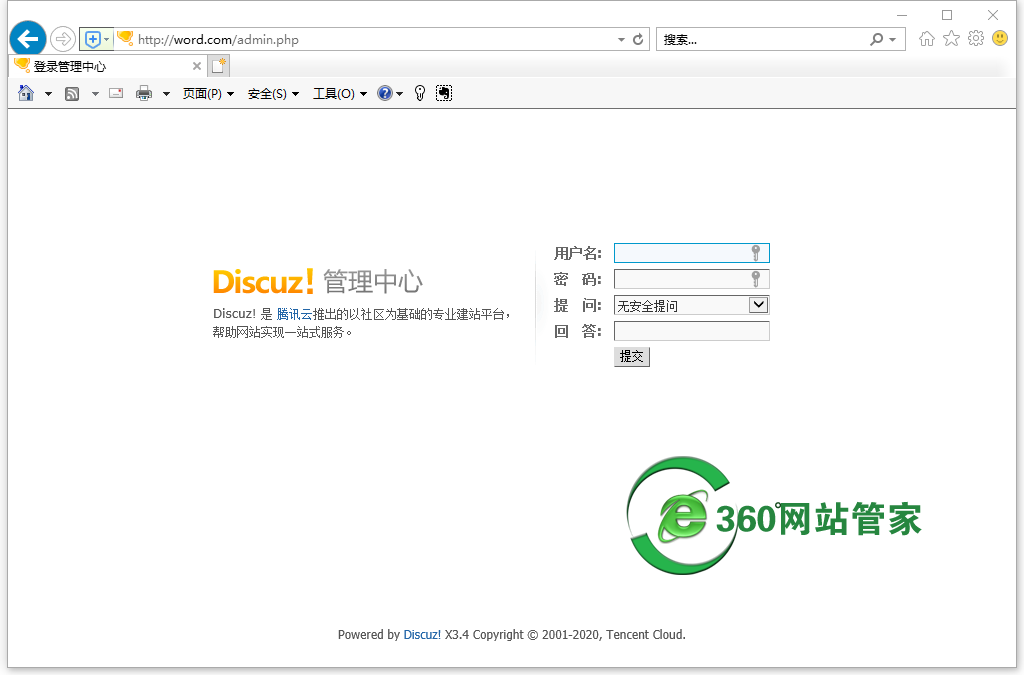The height and width of the screenshot is (675, 1024).
Task: Expand the shield icon dropdown arrow
Action: point(106,40)
